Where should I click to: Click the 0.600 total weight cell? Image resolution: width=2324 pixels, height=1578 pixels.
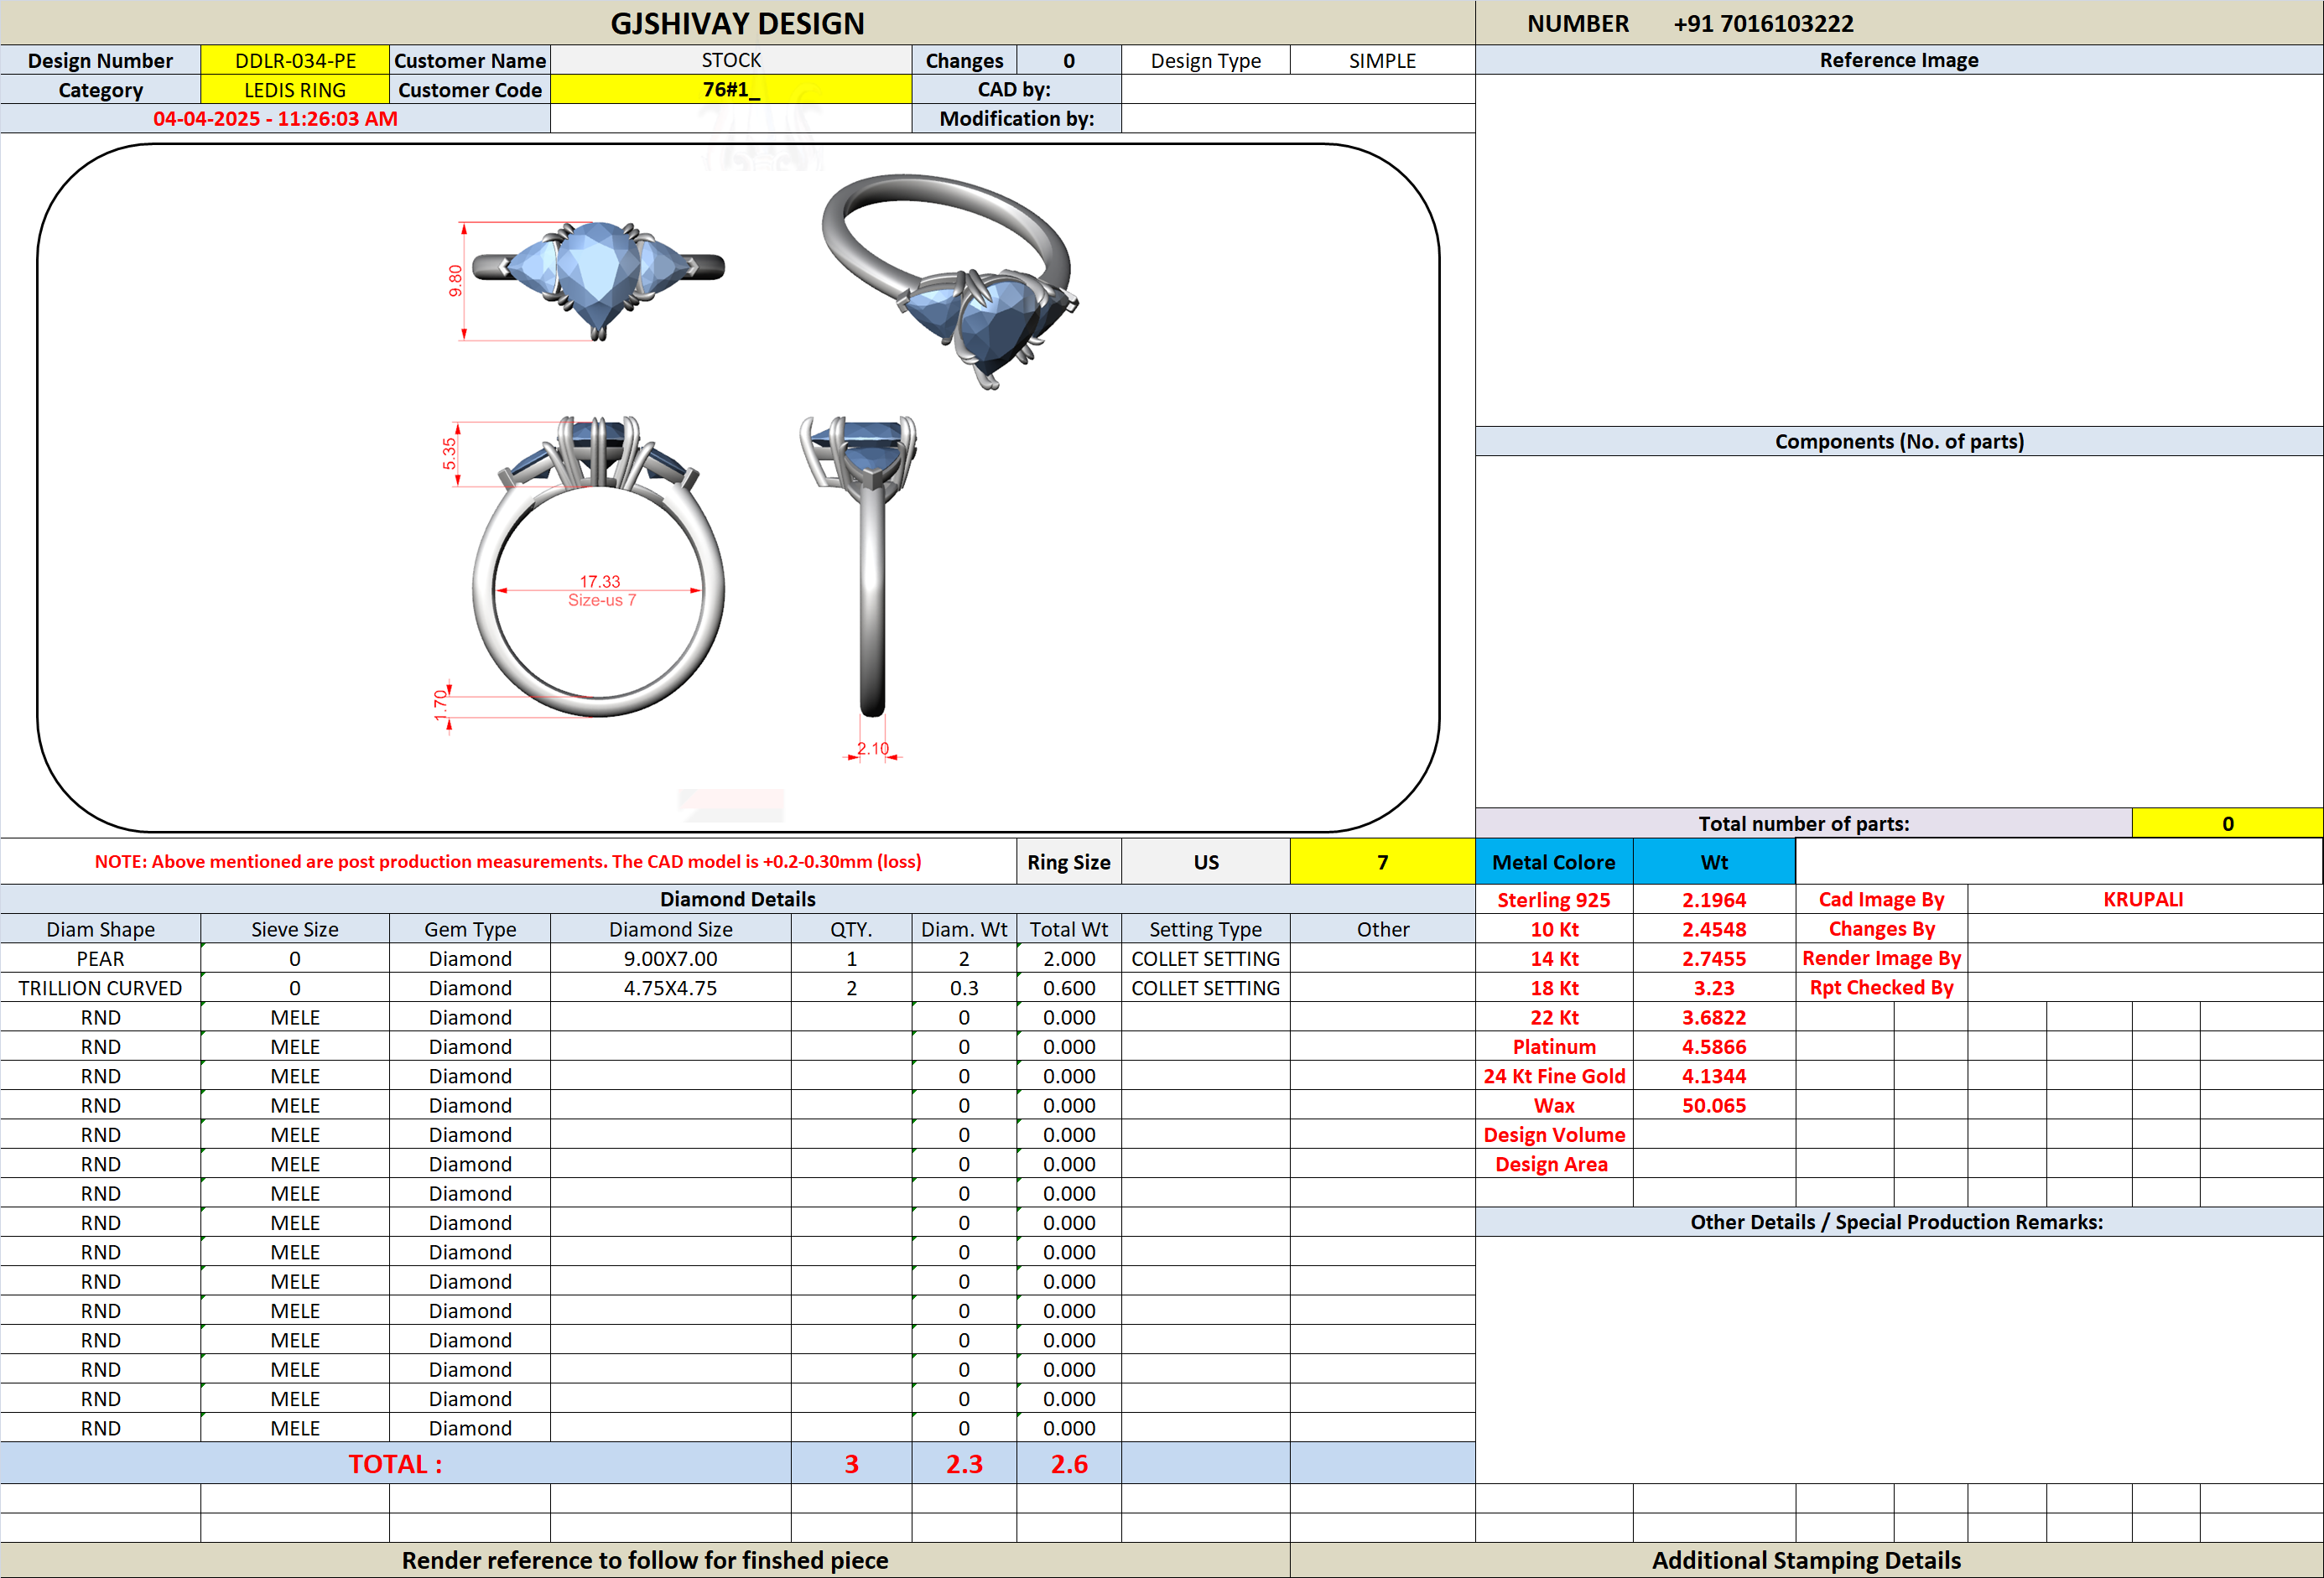(1069, 988)
